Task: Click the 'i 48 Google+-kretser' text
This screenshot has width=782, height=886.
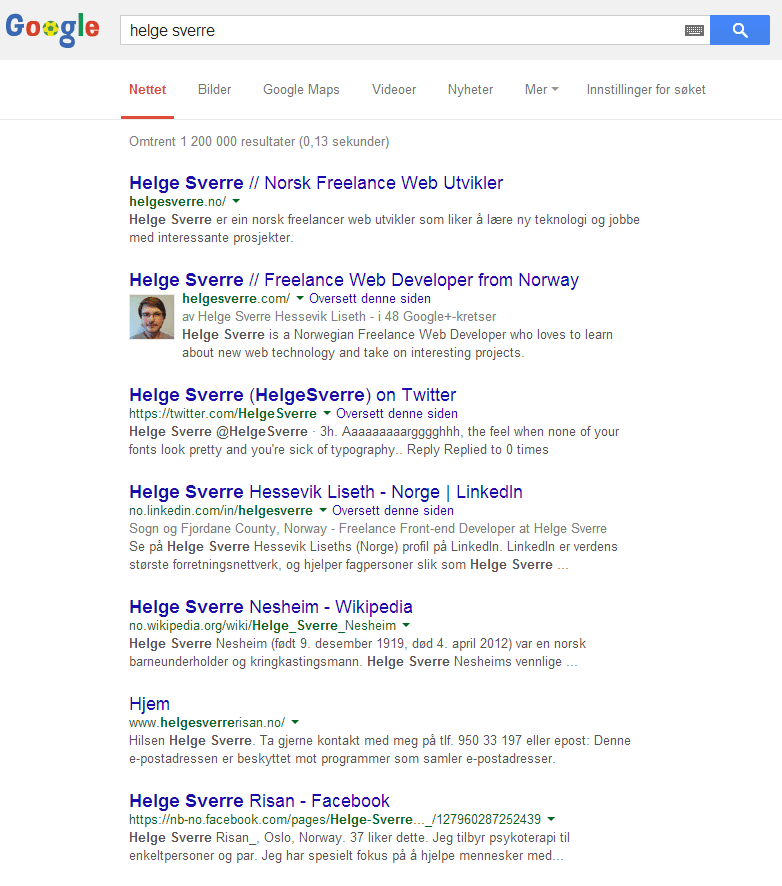Action: tap(437, 316)
